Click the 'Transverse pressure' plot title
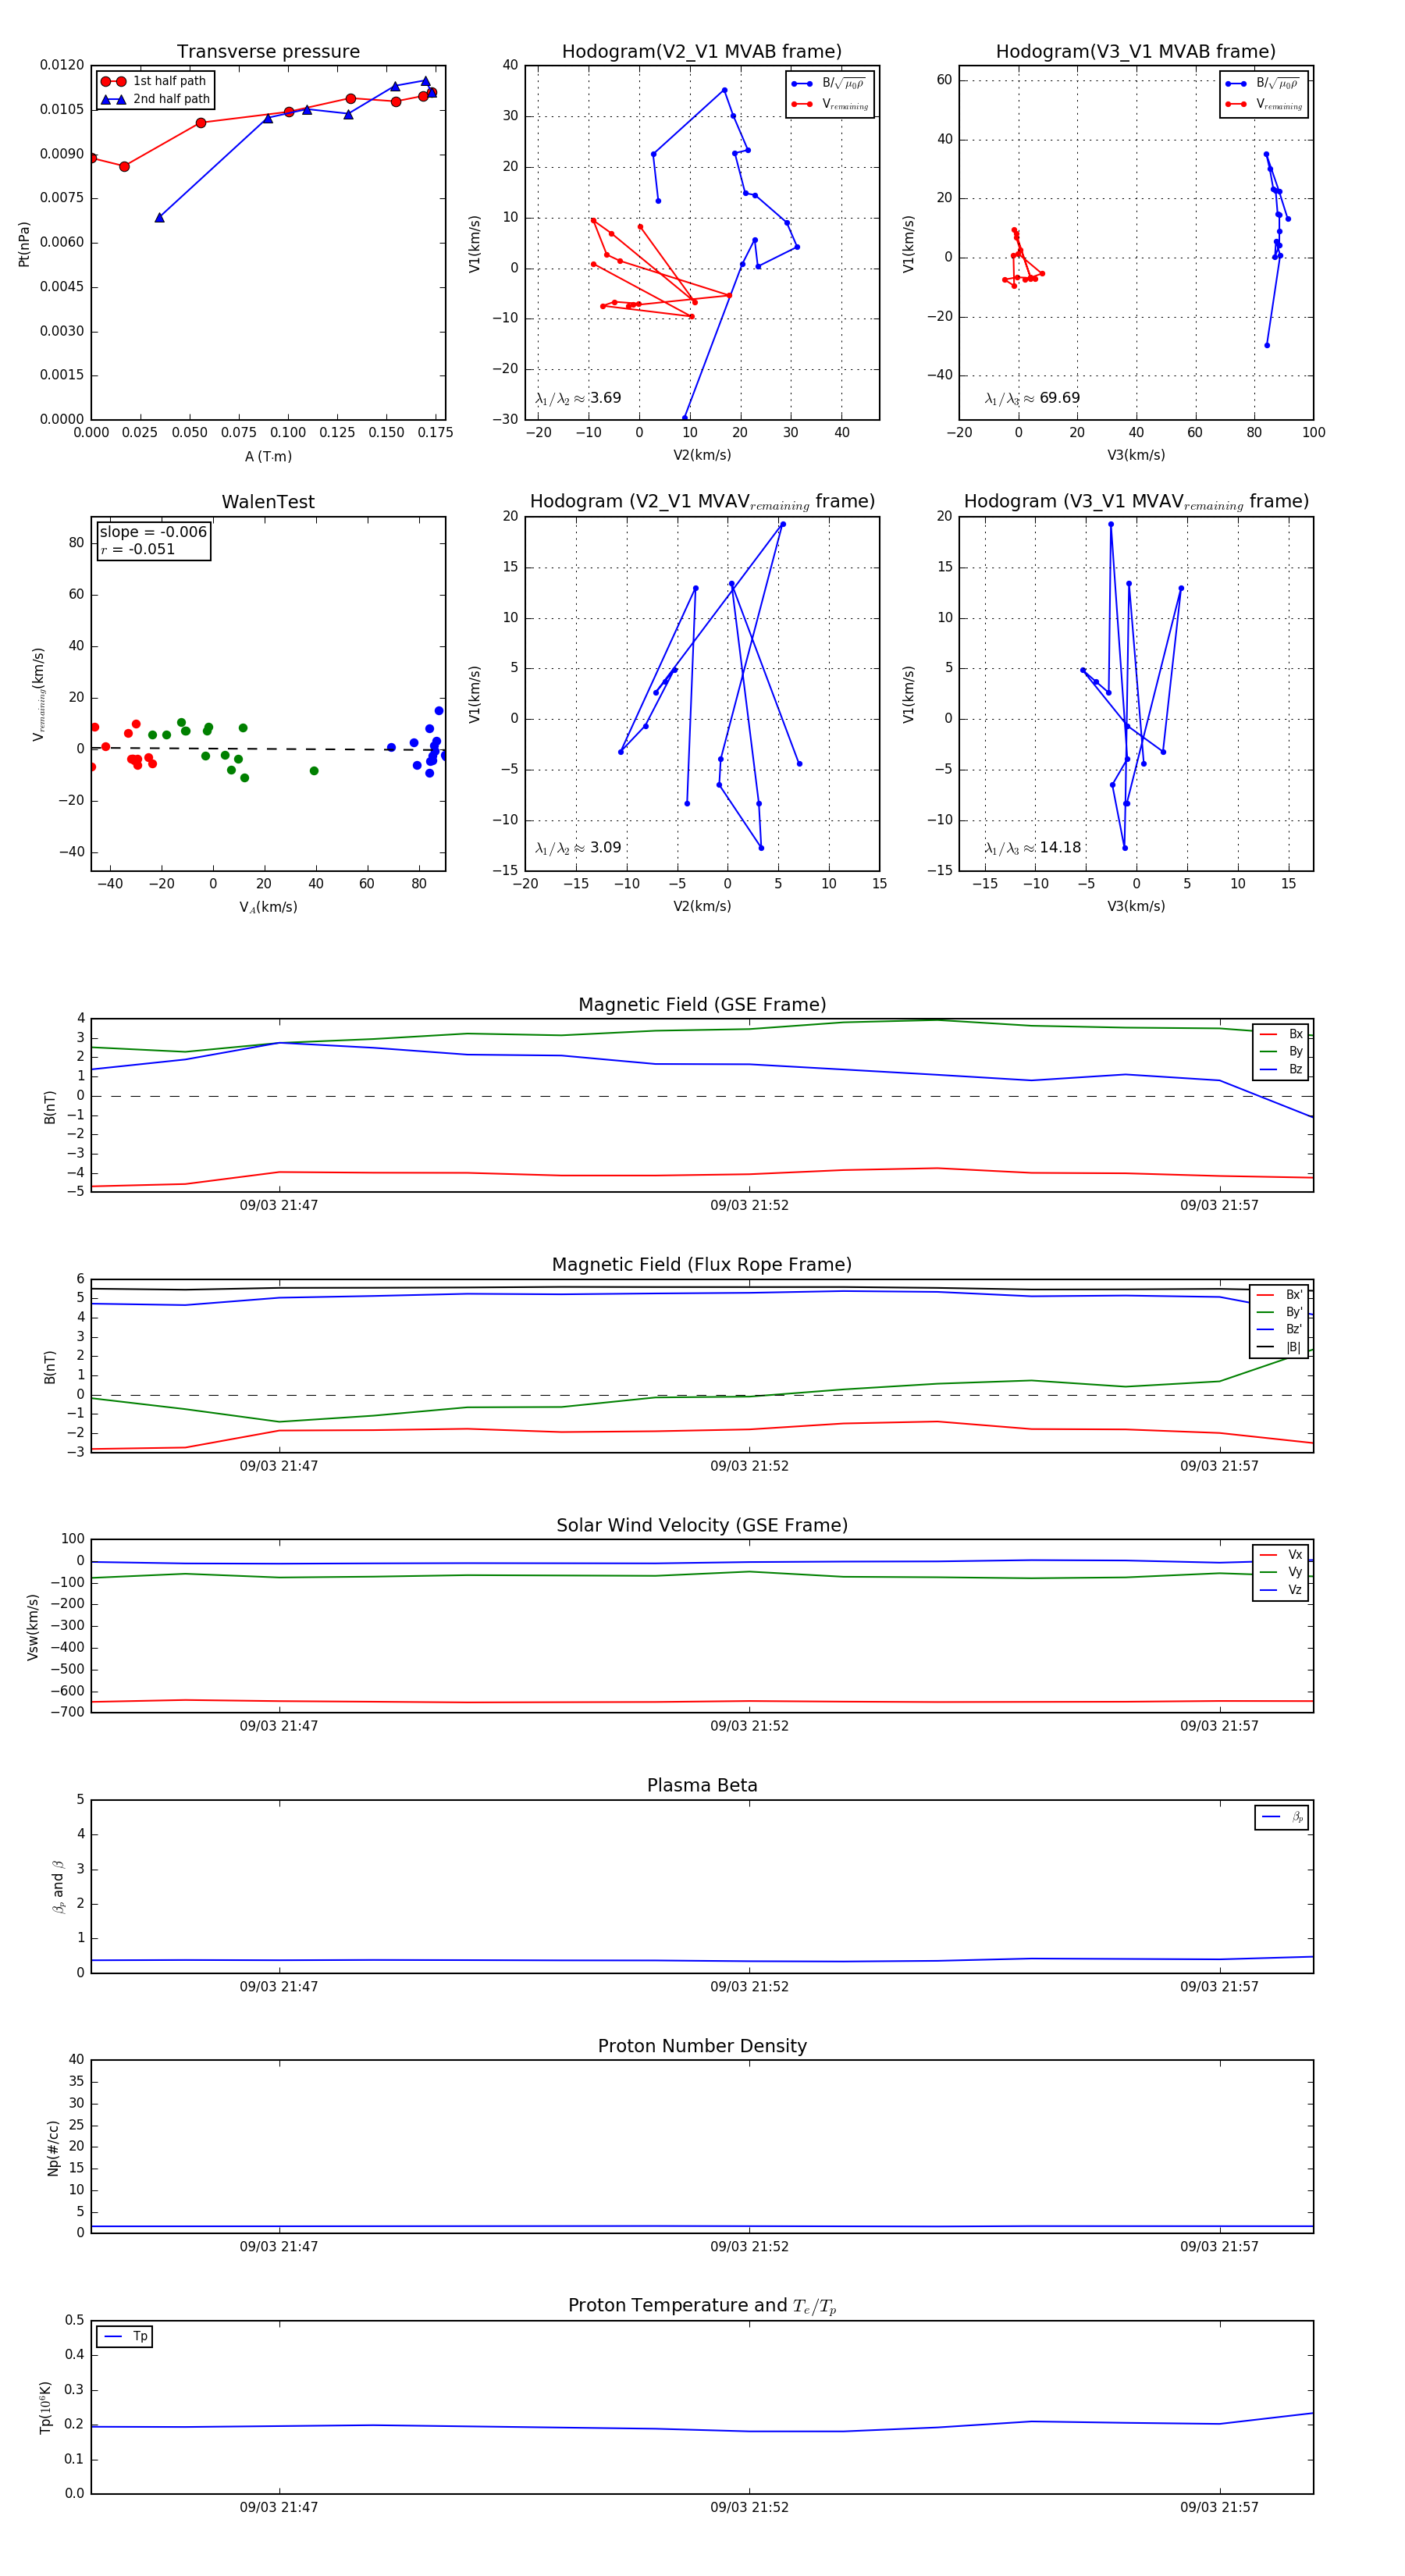 [x=268, y=52]
